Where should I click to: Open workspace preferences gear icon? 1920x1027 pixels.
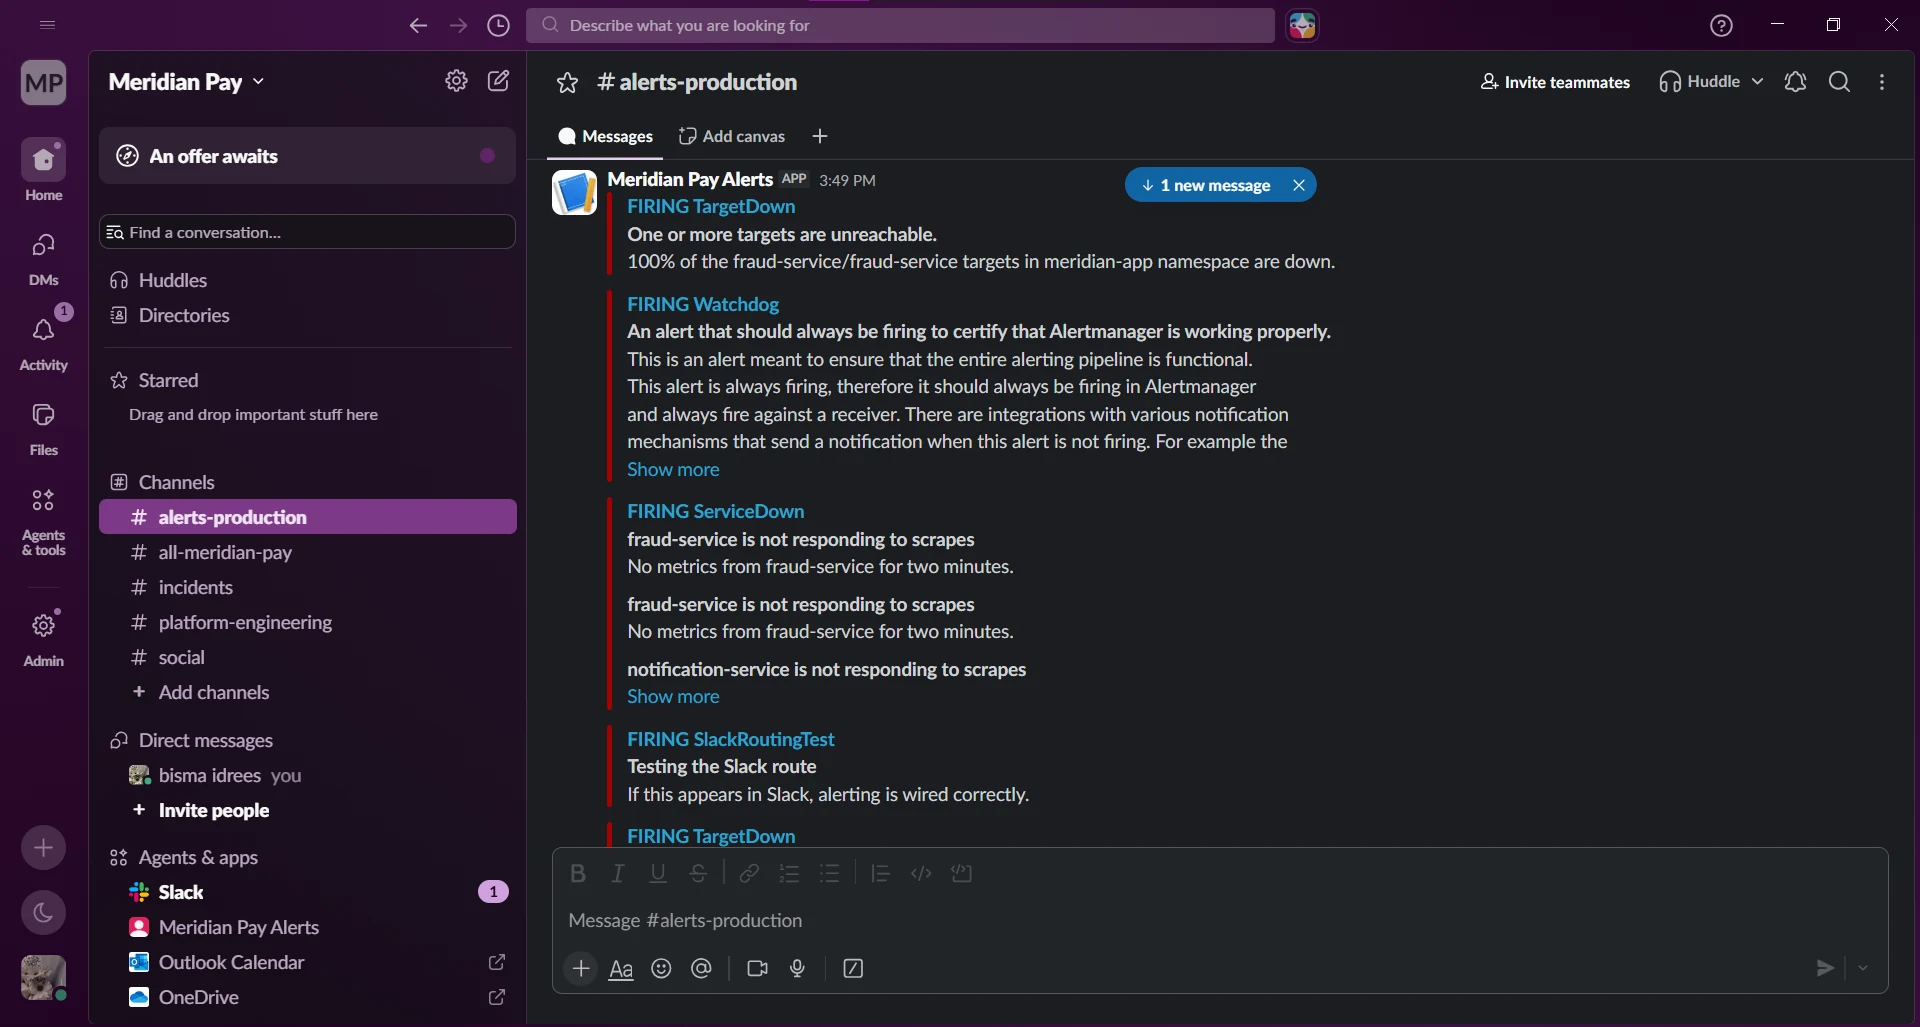pos(456,81)
